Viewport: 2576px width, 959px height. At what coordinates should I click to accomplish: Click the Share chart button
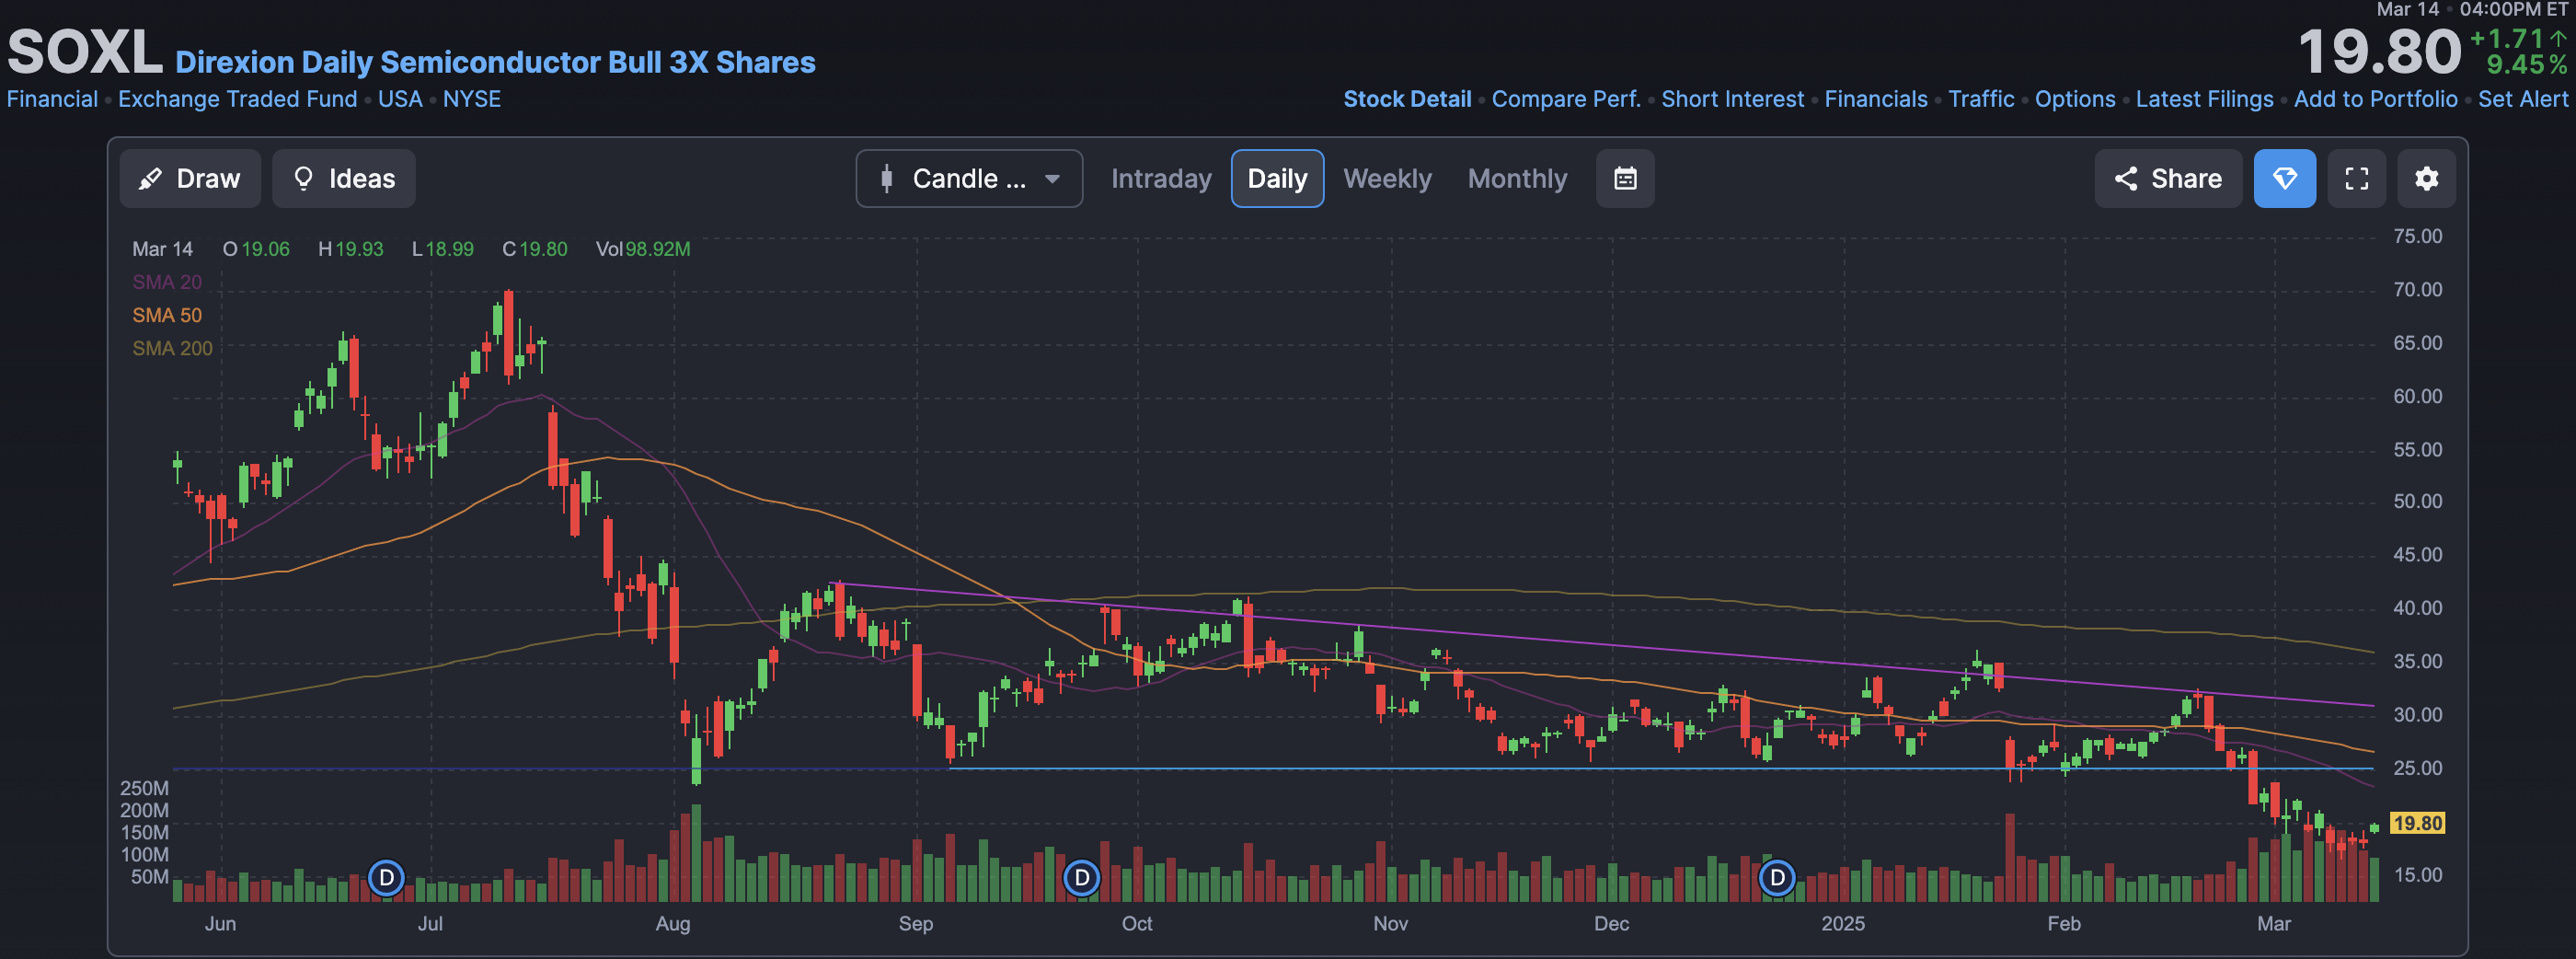tap(2168, 179)
